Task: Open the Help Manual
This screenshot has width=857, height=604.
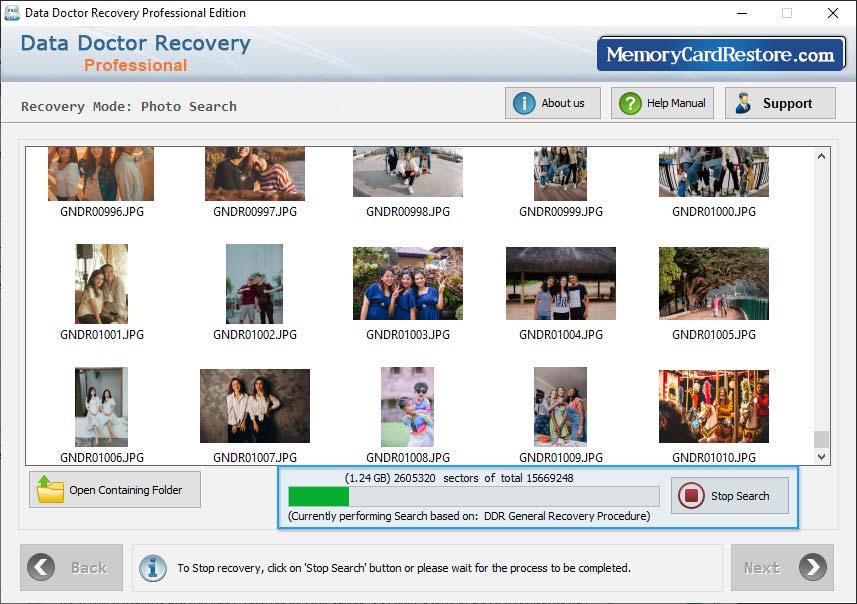Action: [x=662, y=103]
